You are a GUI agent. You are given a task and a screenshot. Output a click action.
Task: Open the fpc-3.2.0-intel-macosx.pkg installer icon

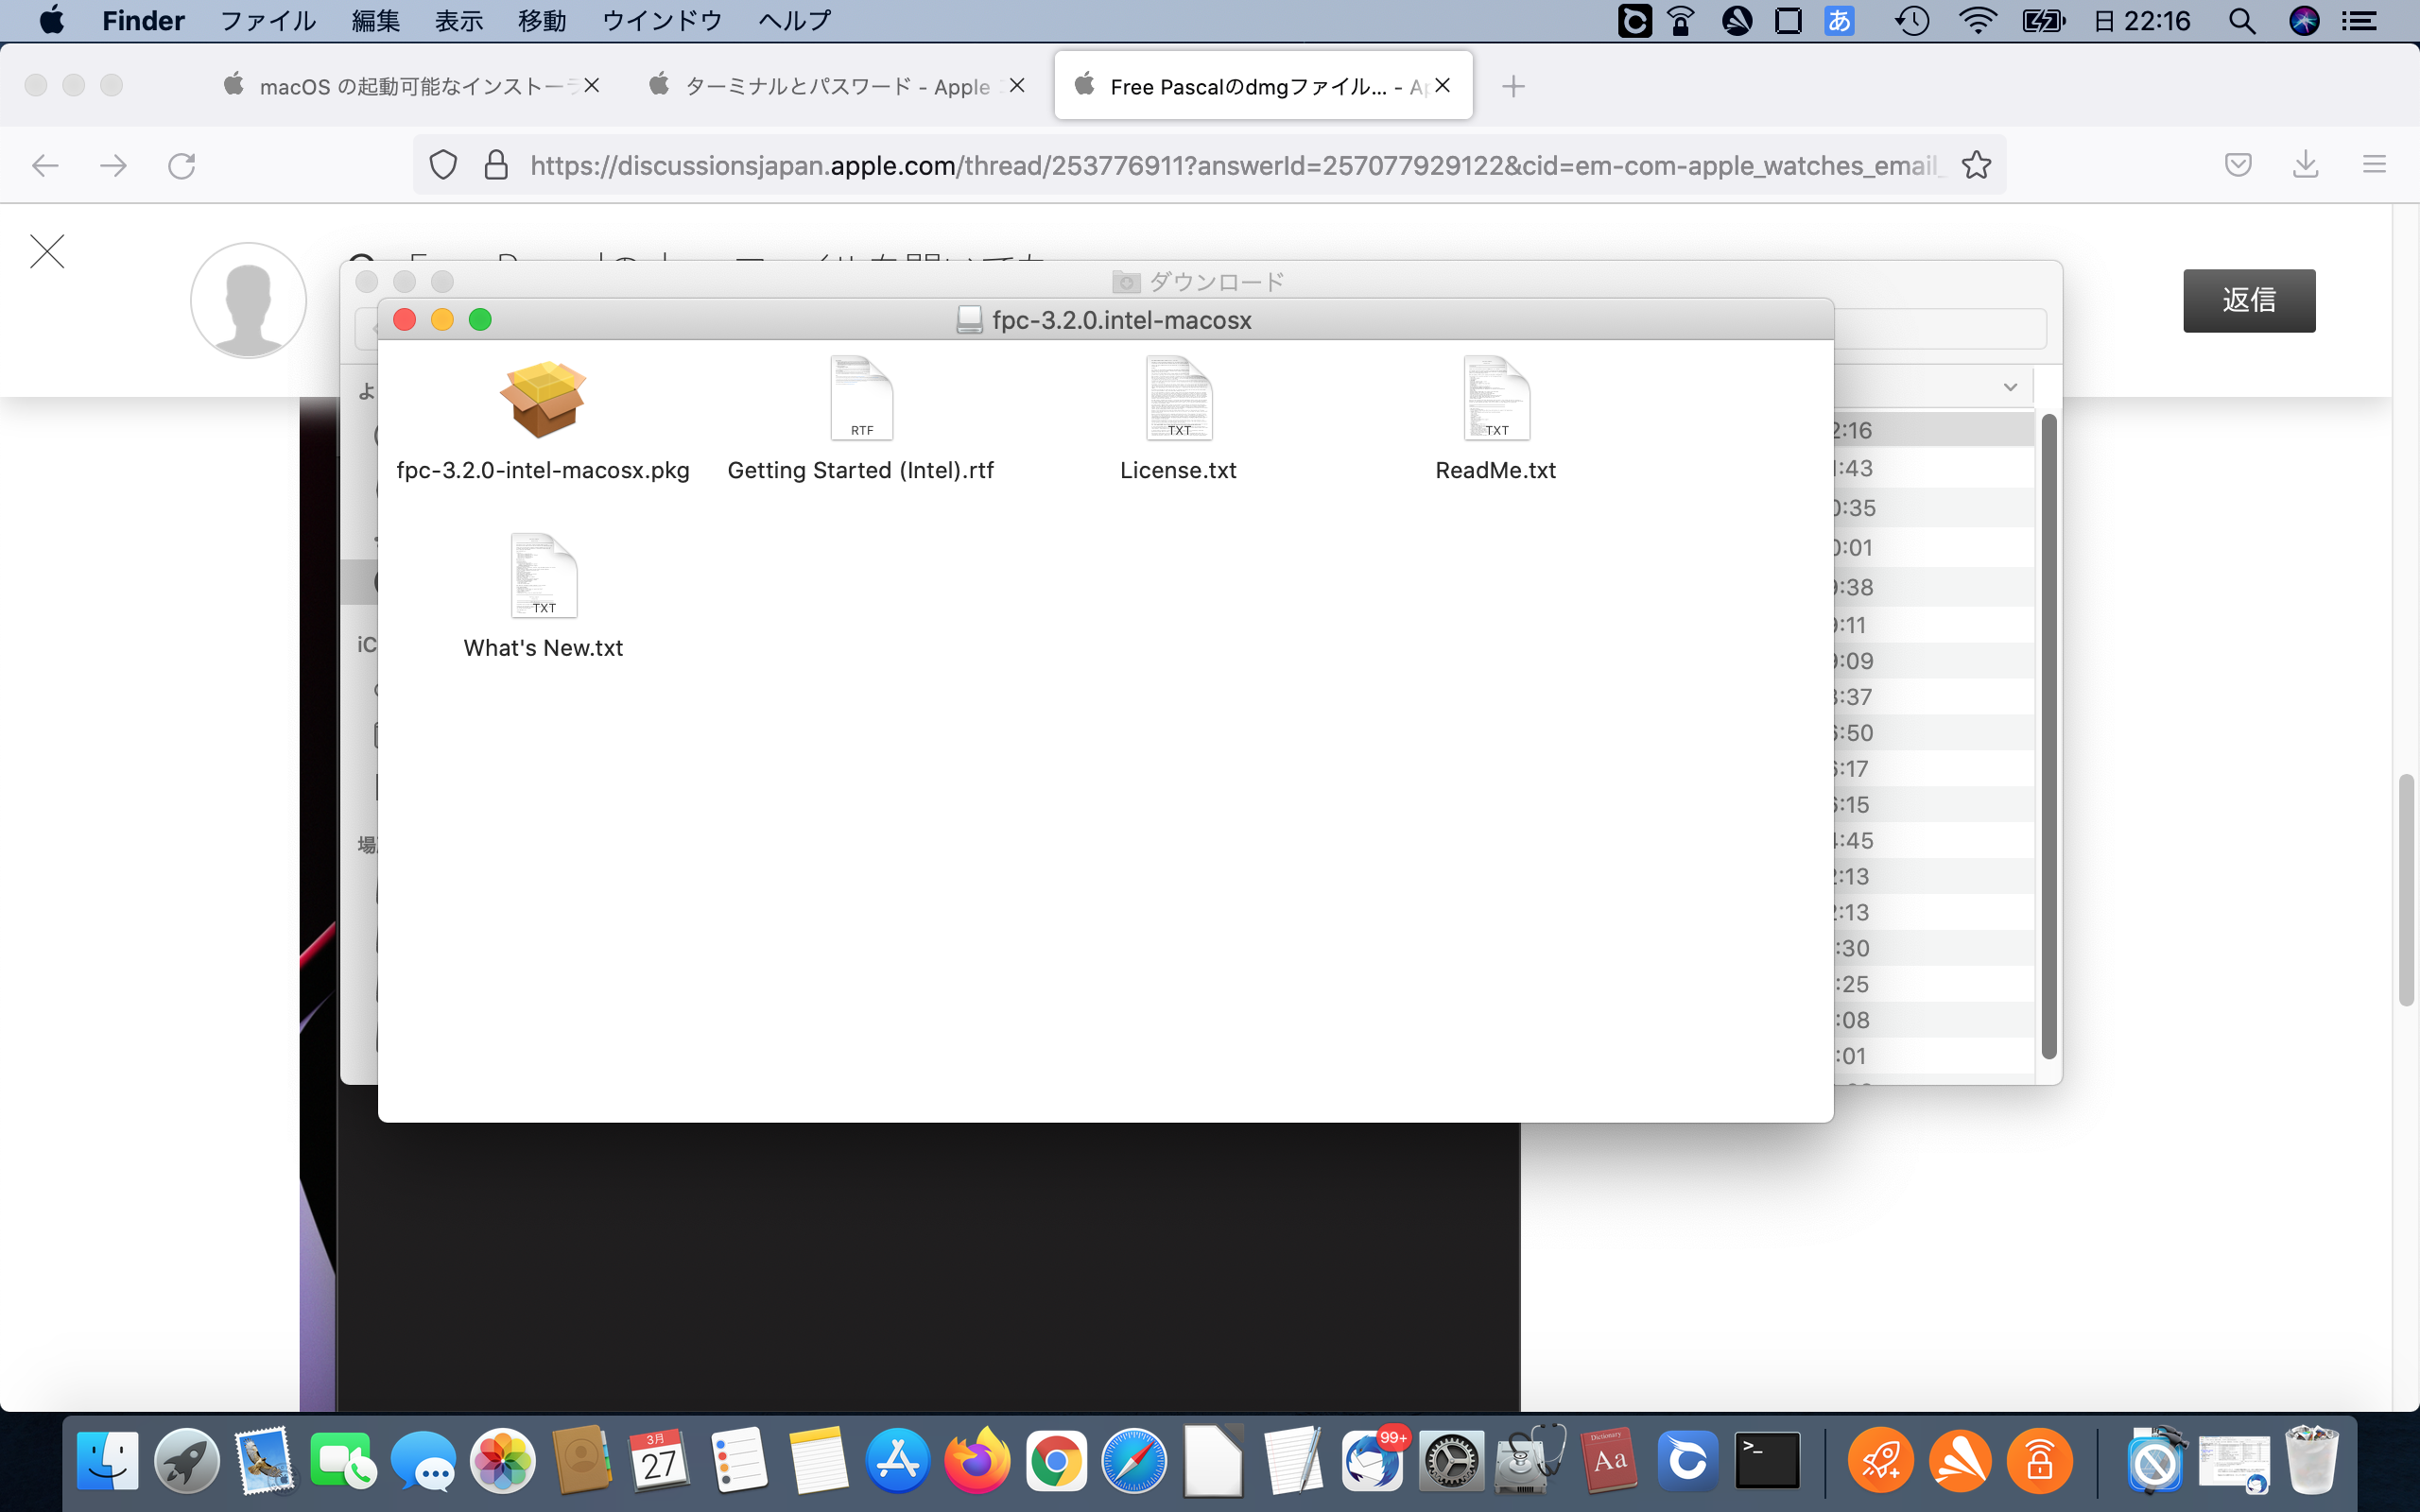(x=542, y=400)
